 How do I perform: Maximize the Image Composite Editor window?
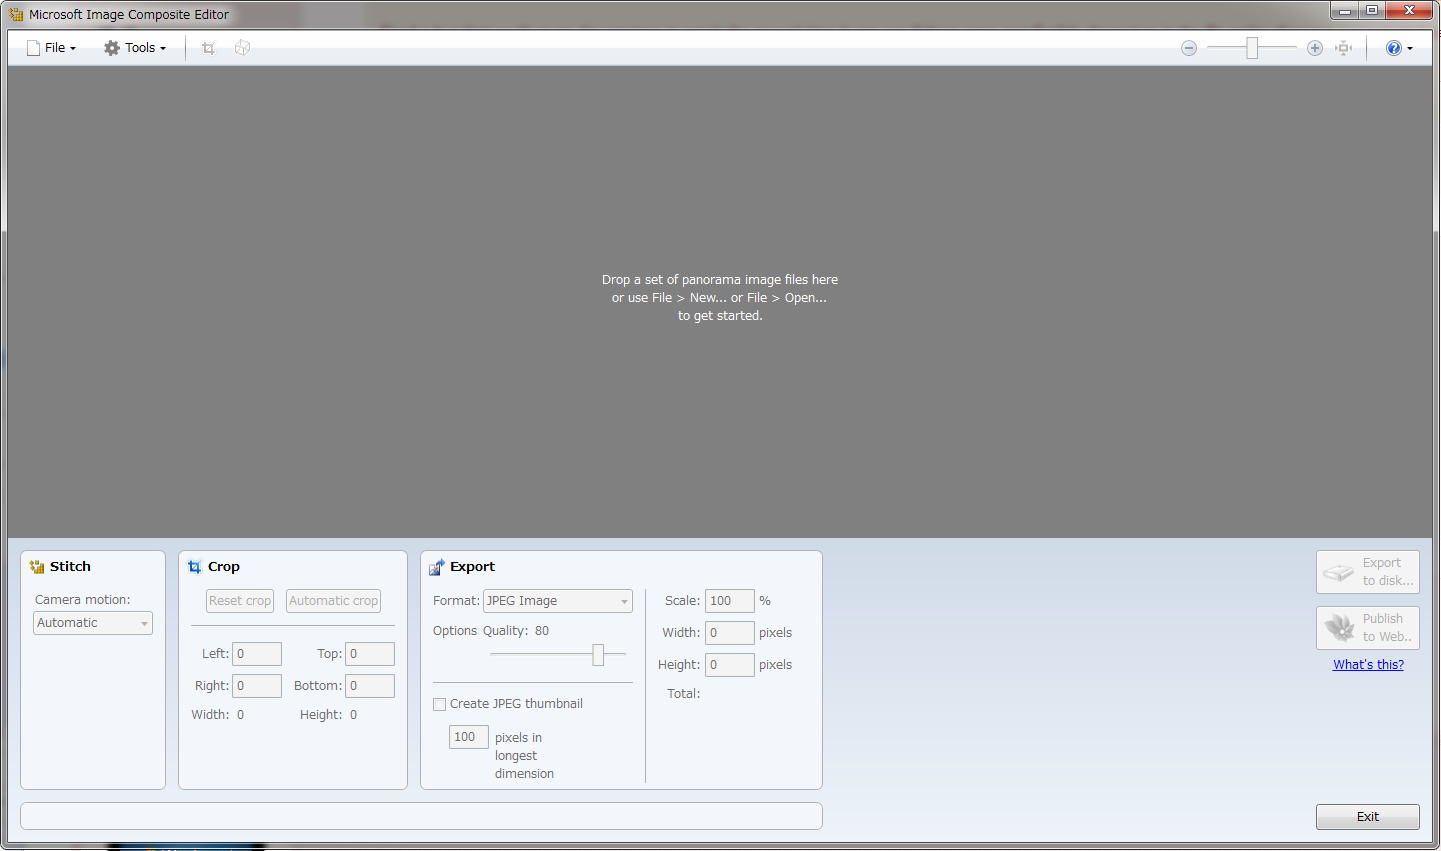1373,11
